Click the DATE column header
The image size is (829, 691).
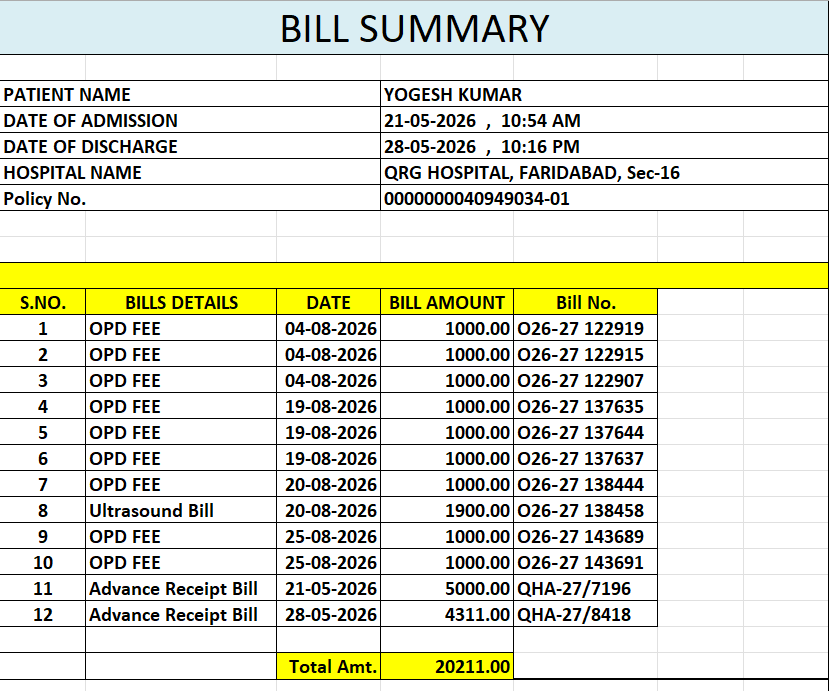328,302
